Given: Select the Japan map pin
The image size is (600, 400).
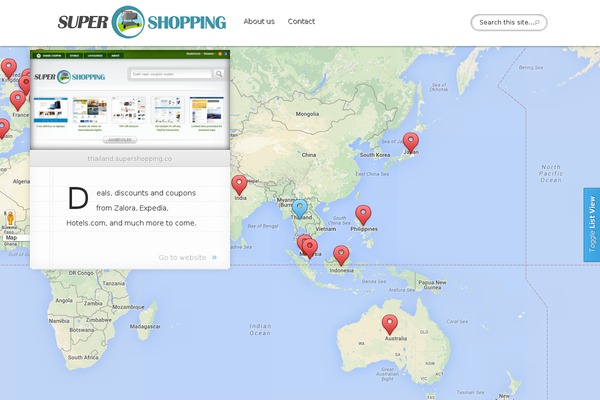Looking at the screenshot, I should (411, 143).
